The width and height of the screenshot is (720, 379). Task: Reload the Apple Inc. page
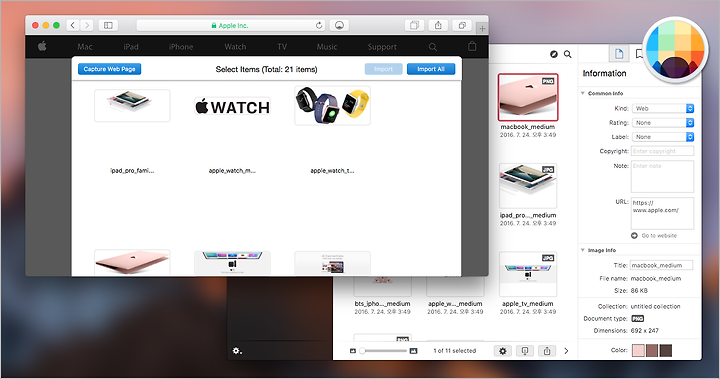click(319, 25)
